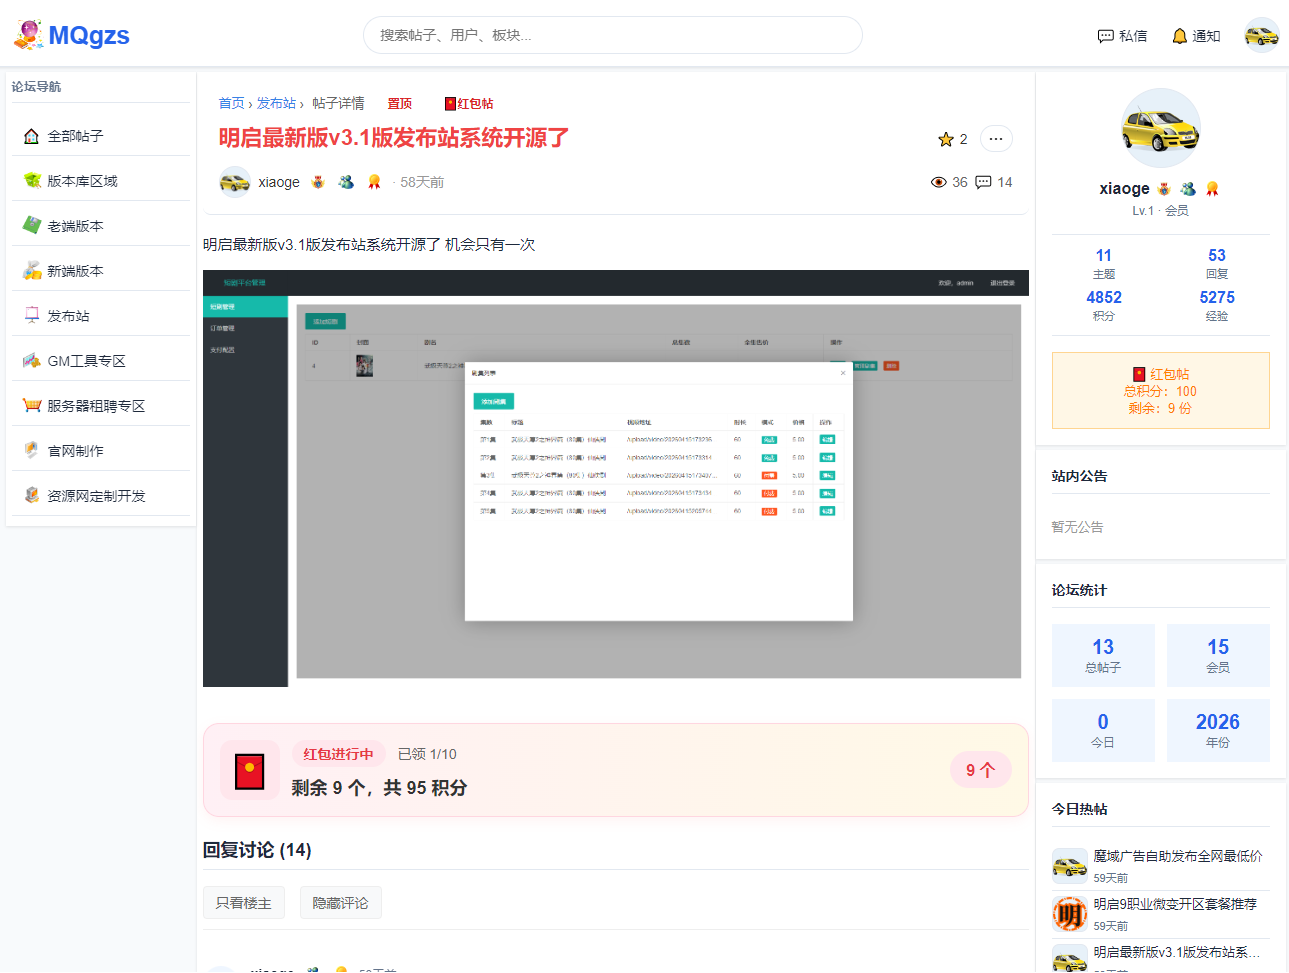Click the post title 明启最新版v3.1版发布站系统开源了
The image size is (1289, 973).
click(394, 138)
